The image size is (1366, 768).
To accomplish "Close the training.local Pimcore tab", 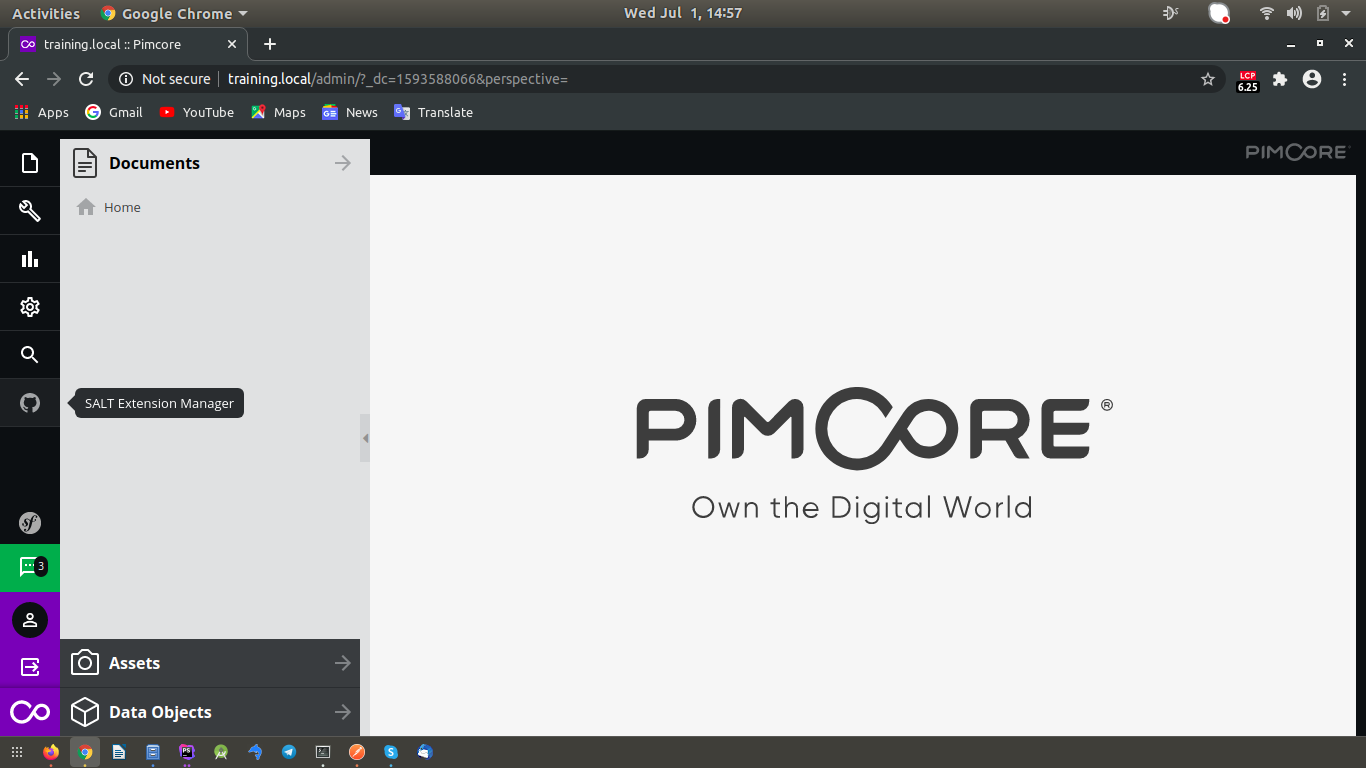I will click(232, 44).
